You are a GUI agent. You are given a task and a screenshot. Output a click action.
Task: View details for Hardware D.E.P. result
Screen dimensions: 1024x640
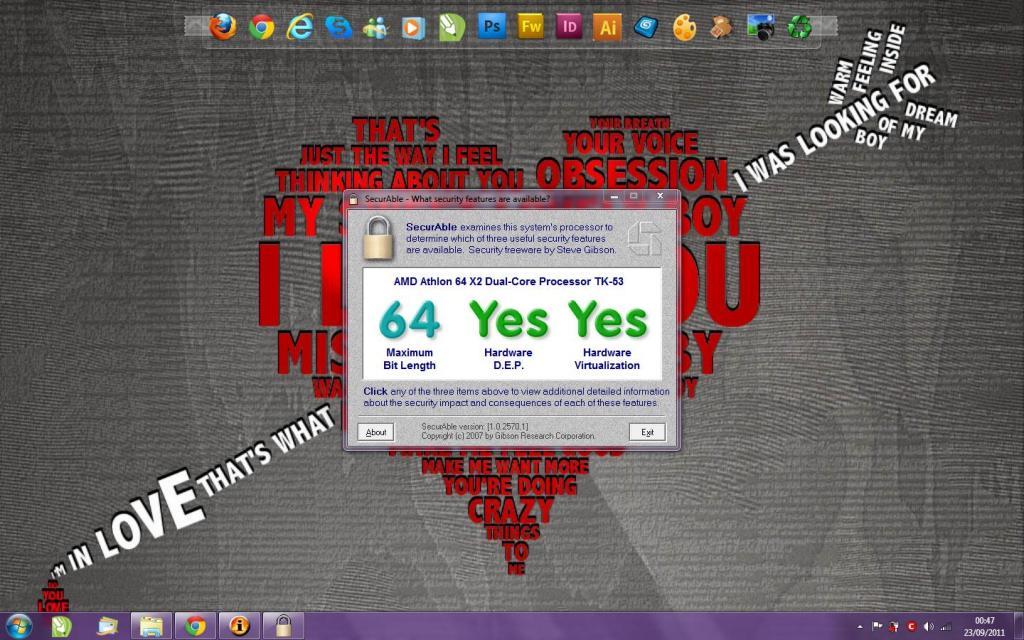[x=509, y=333]
